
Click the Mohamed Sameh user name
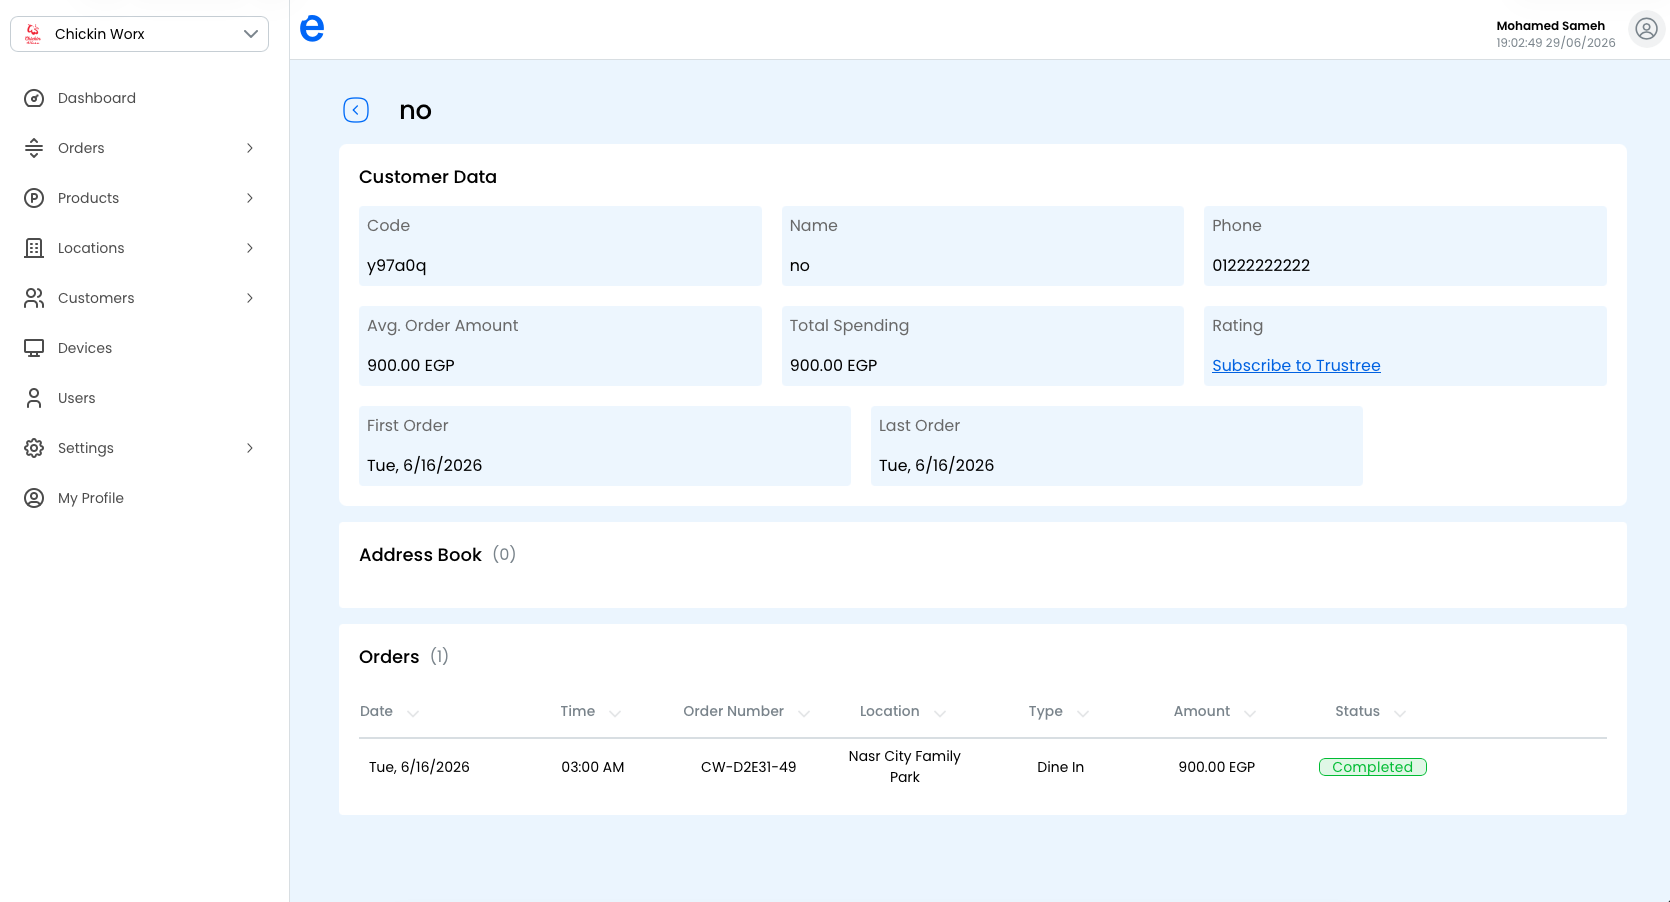pos(1550,26)
